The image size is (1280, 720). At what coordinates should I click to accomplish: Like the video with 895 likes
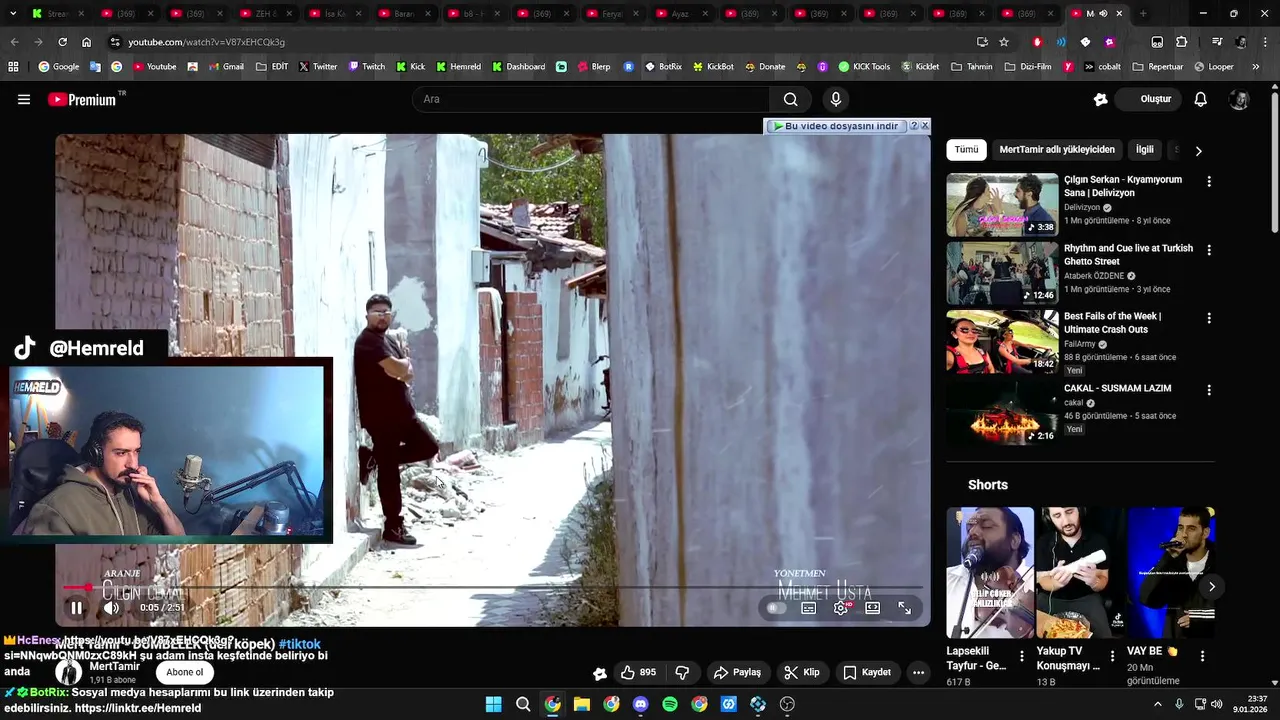638,672
